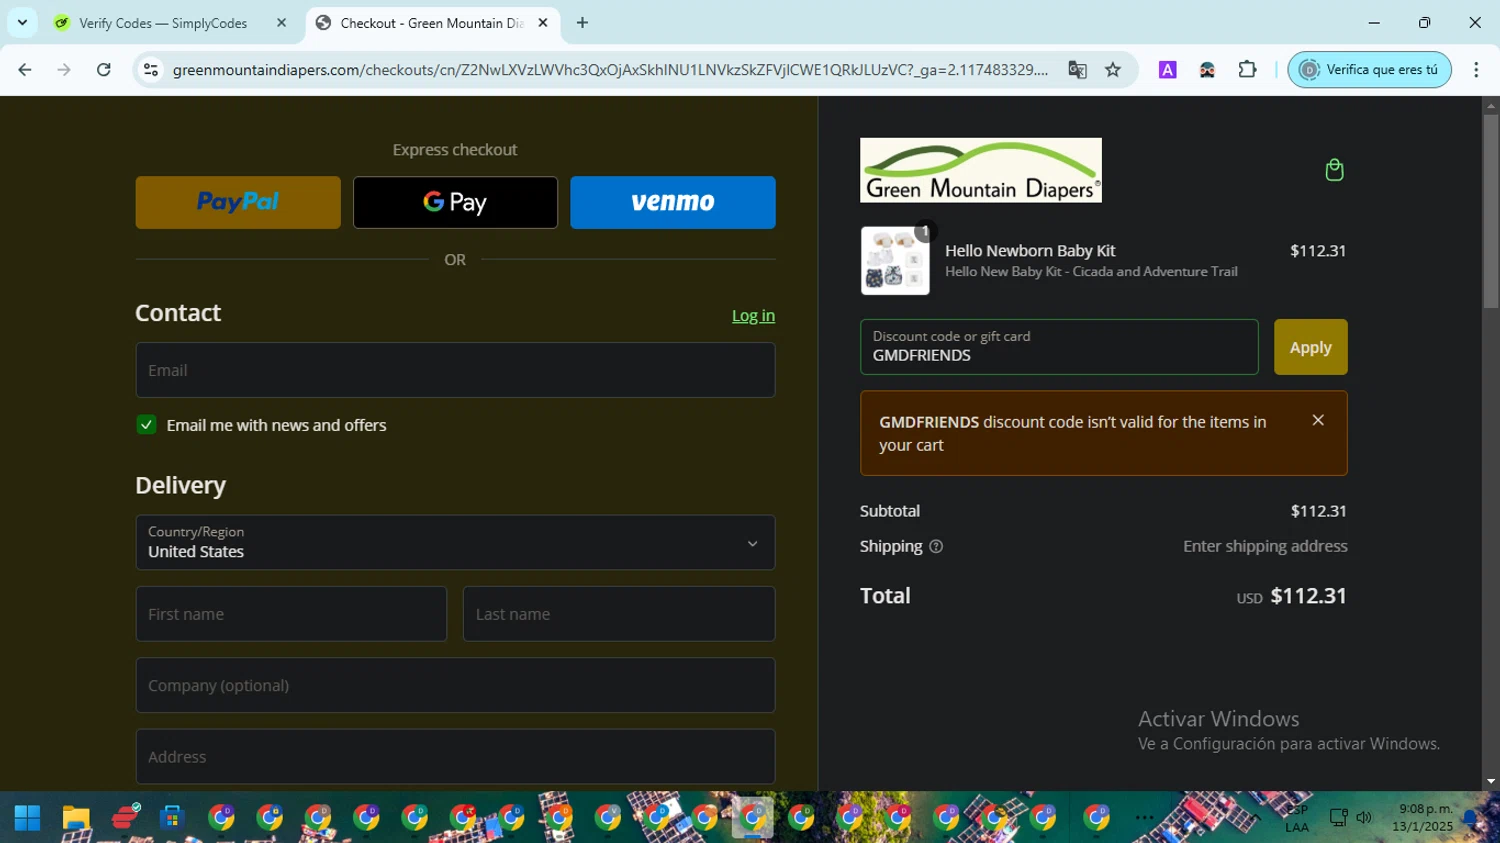The width and height of the screenshot is (1500, 843).
Task: Bookmark this page with the star icon
Action: (1113, 70)
